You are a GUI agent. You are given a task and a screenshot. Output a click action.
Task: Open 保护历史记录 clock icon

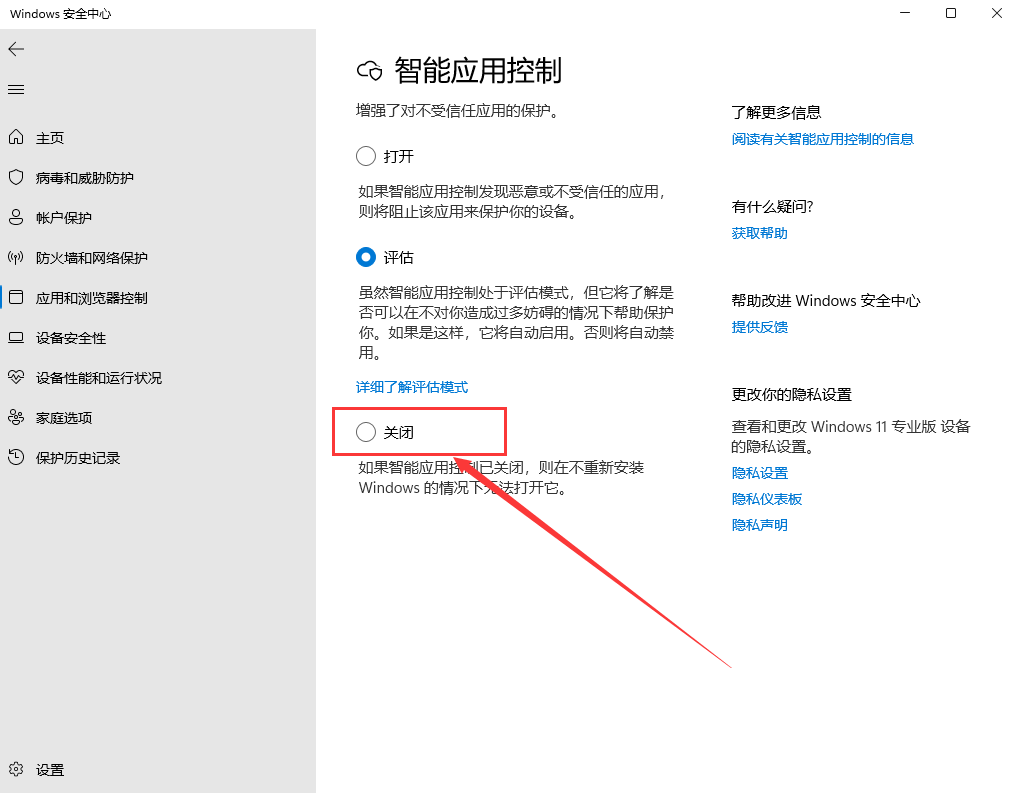16,458
